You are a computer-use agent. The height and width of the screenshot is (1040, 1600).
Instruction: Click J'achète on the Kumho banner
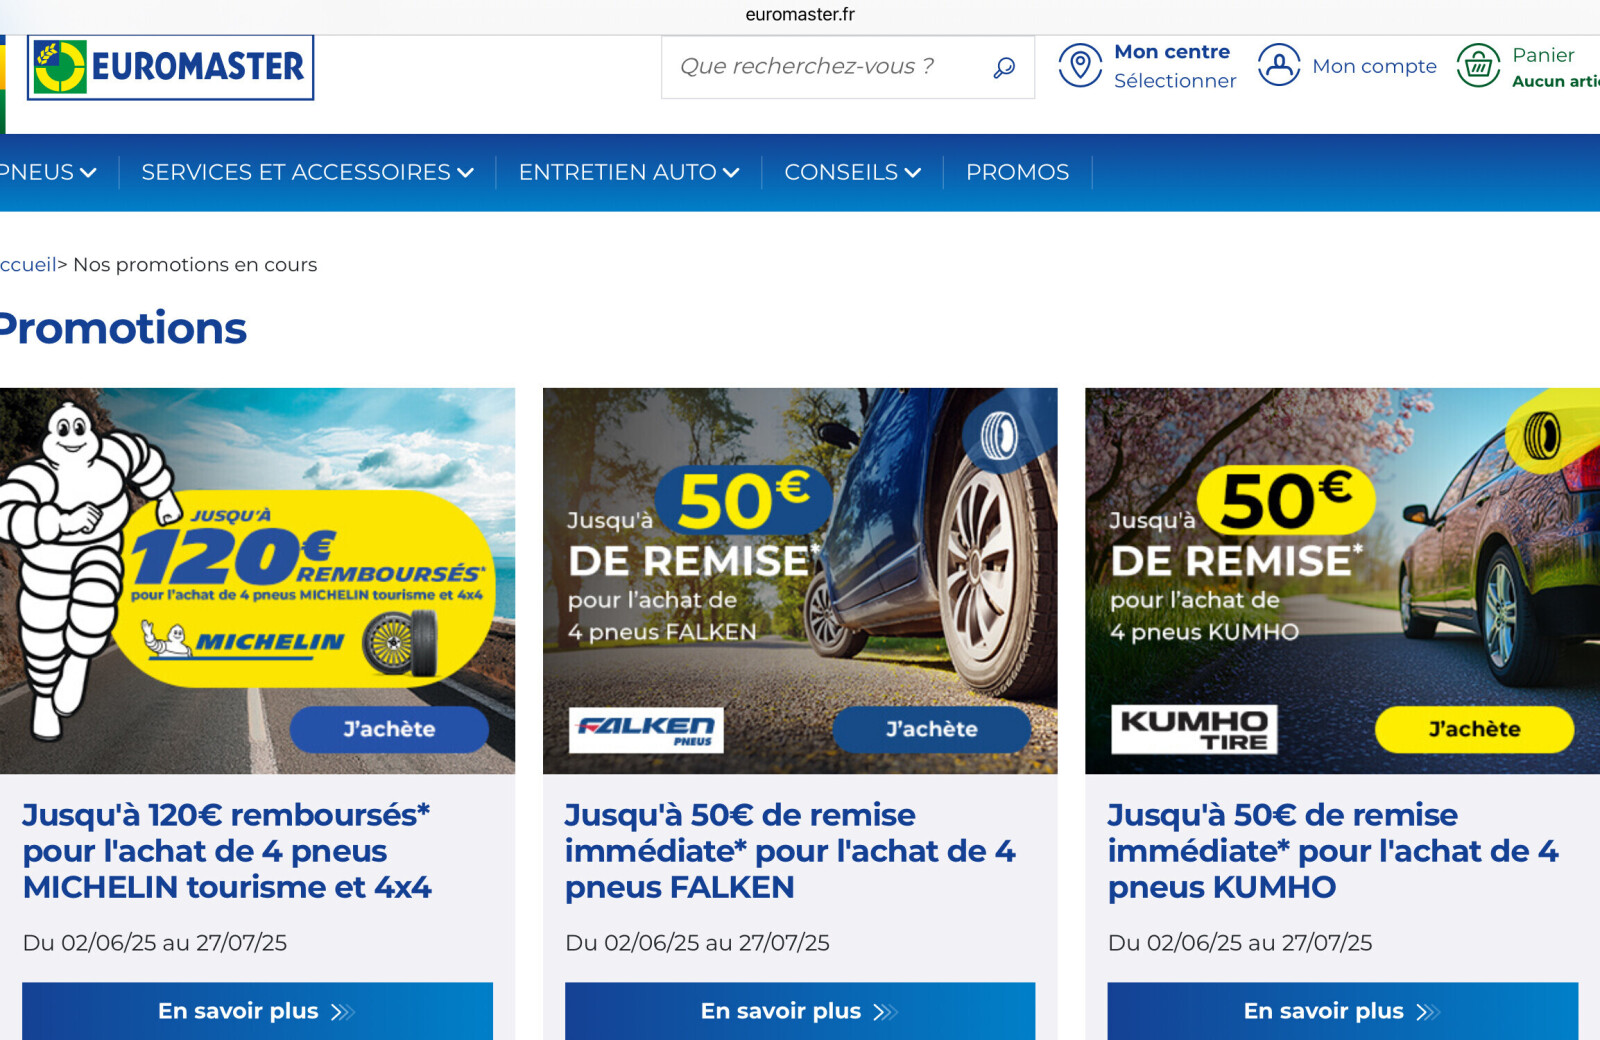[x=1474, y=729]
